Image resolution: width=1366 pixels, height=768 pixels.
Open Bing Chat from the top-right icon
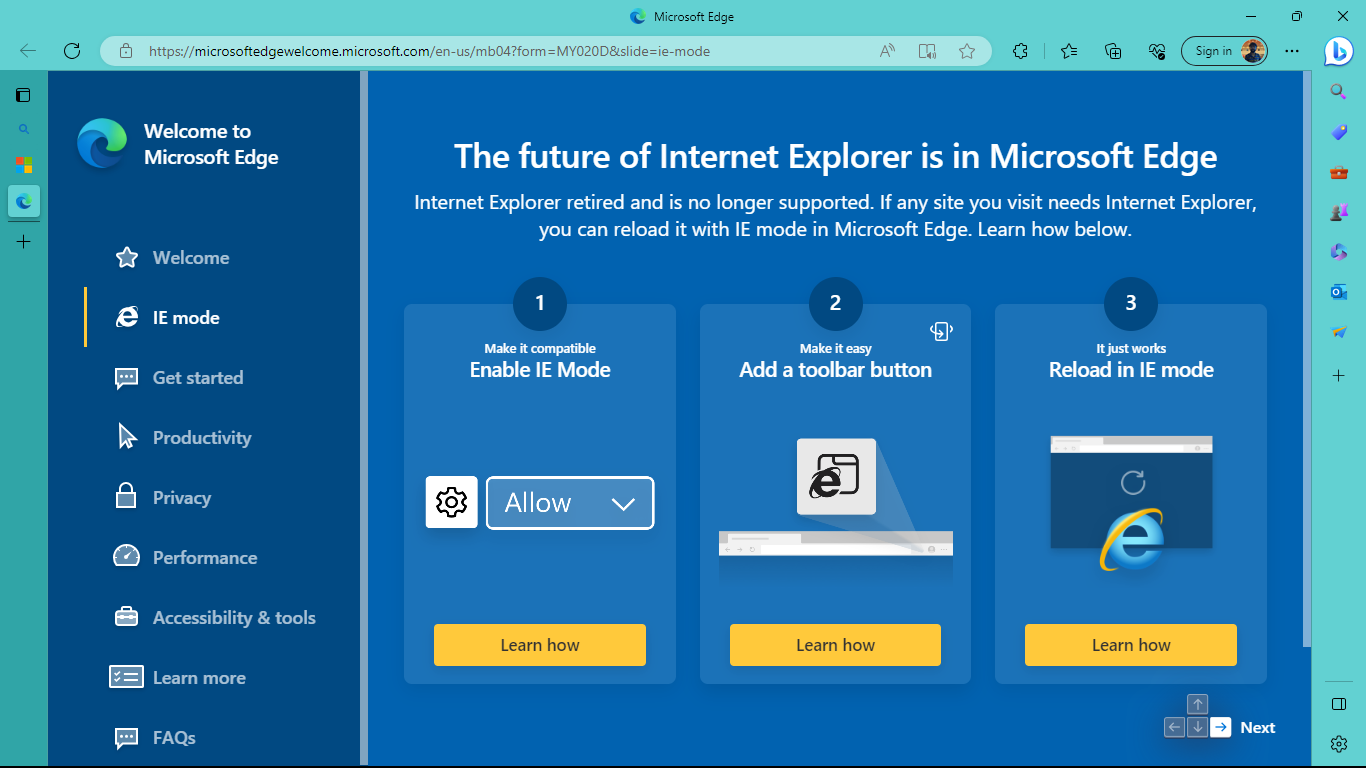coord(1339,51)
